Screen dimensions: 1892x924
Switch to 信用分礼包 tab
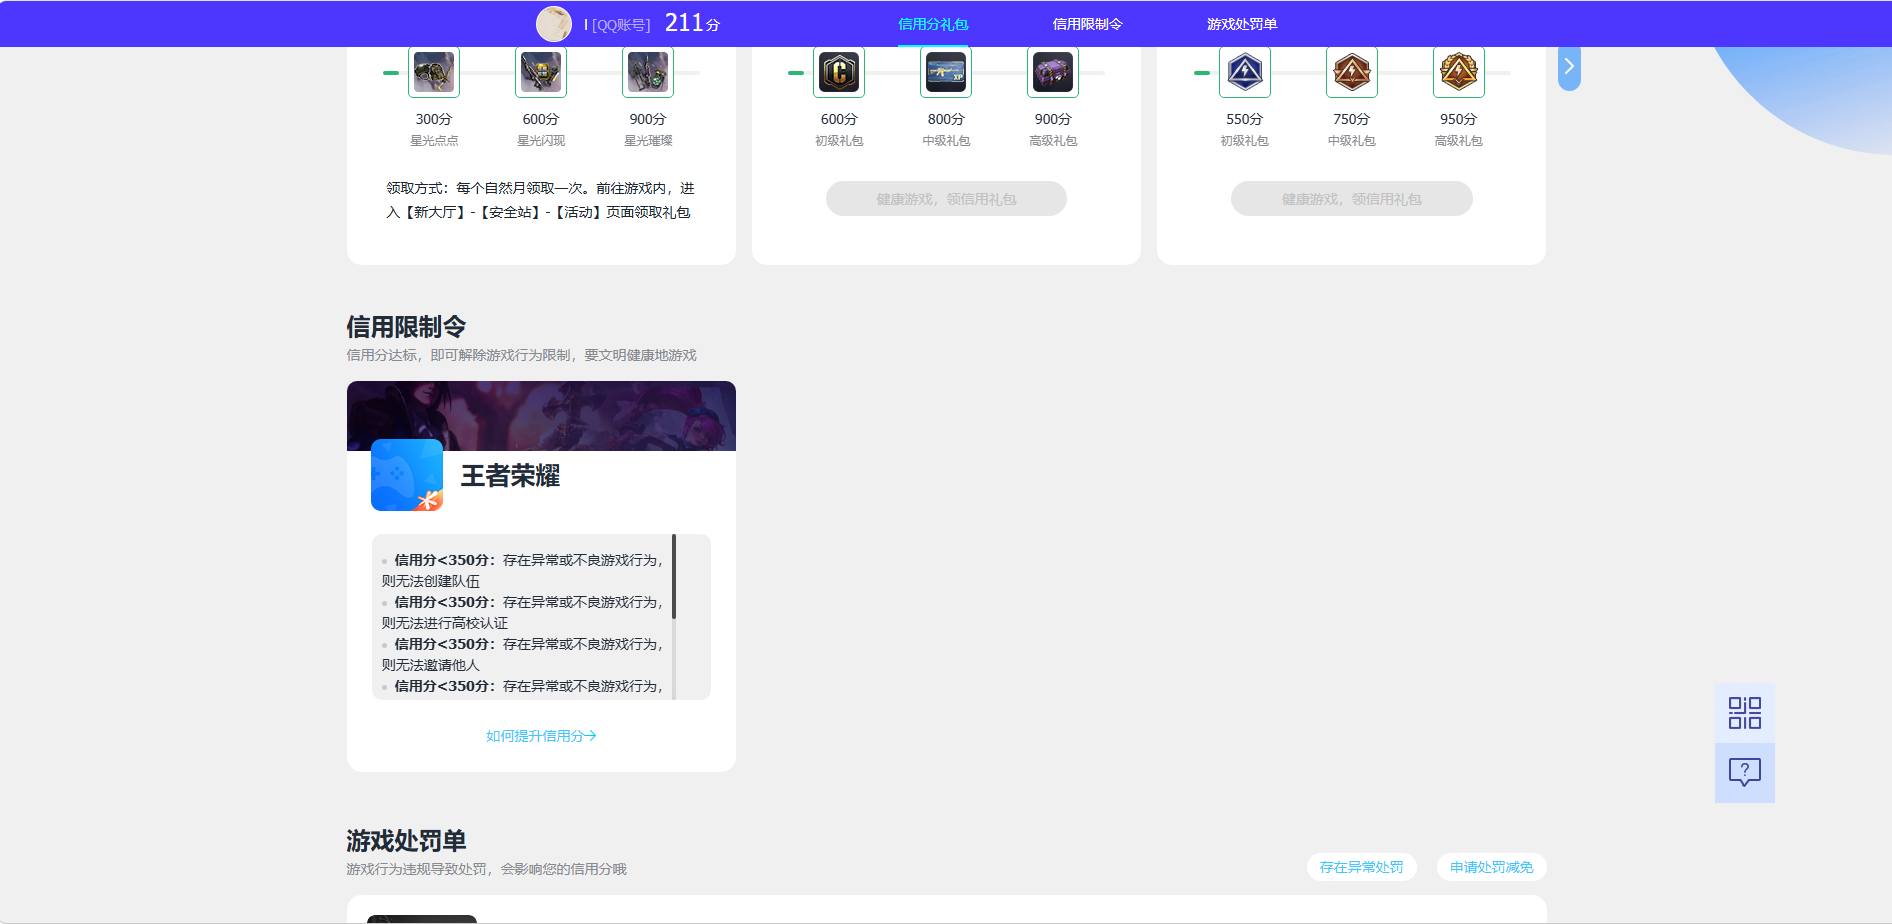pos(933,24)
